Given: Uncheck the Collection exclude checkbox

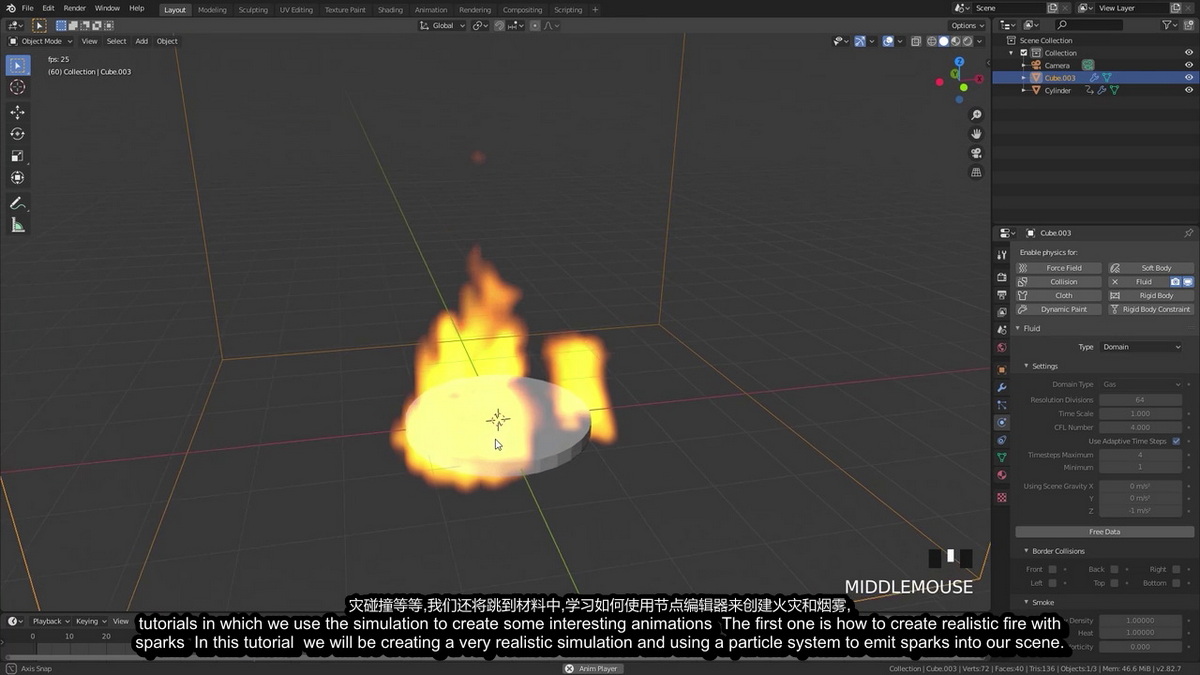Looking at the screenshot, I should (1023, 53).
